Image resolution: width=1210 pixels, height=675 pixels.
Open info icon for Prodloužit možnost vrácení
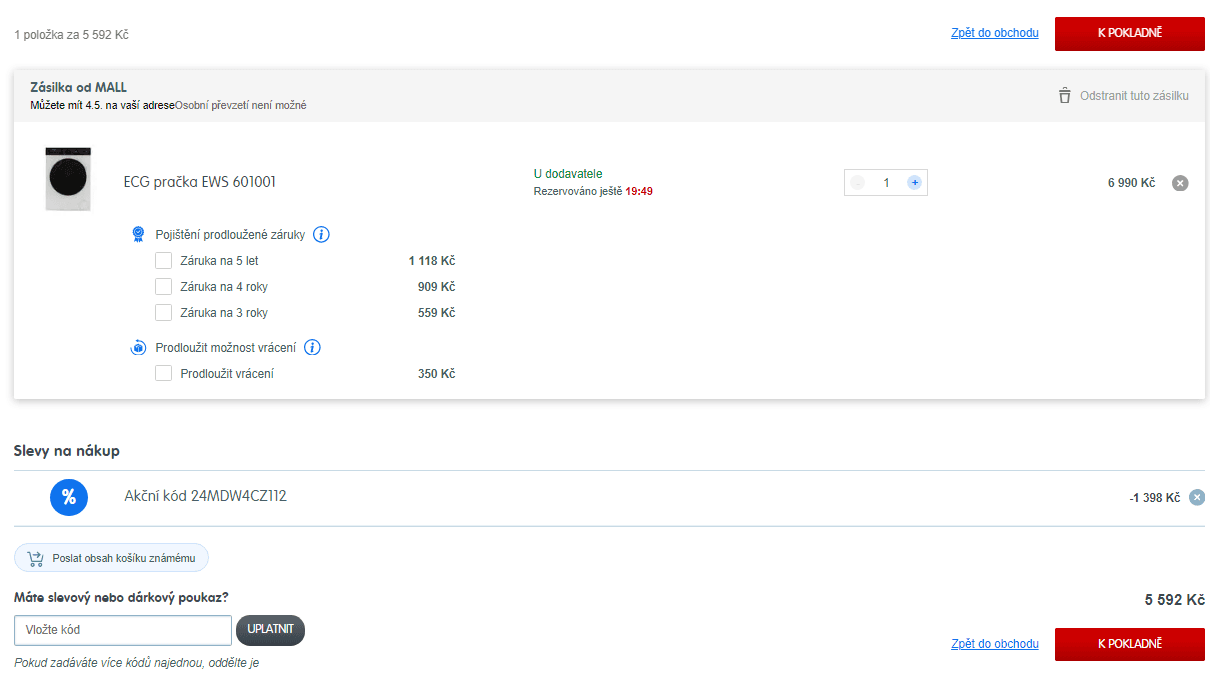click(x=312, y=348)
